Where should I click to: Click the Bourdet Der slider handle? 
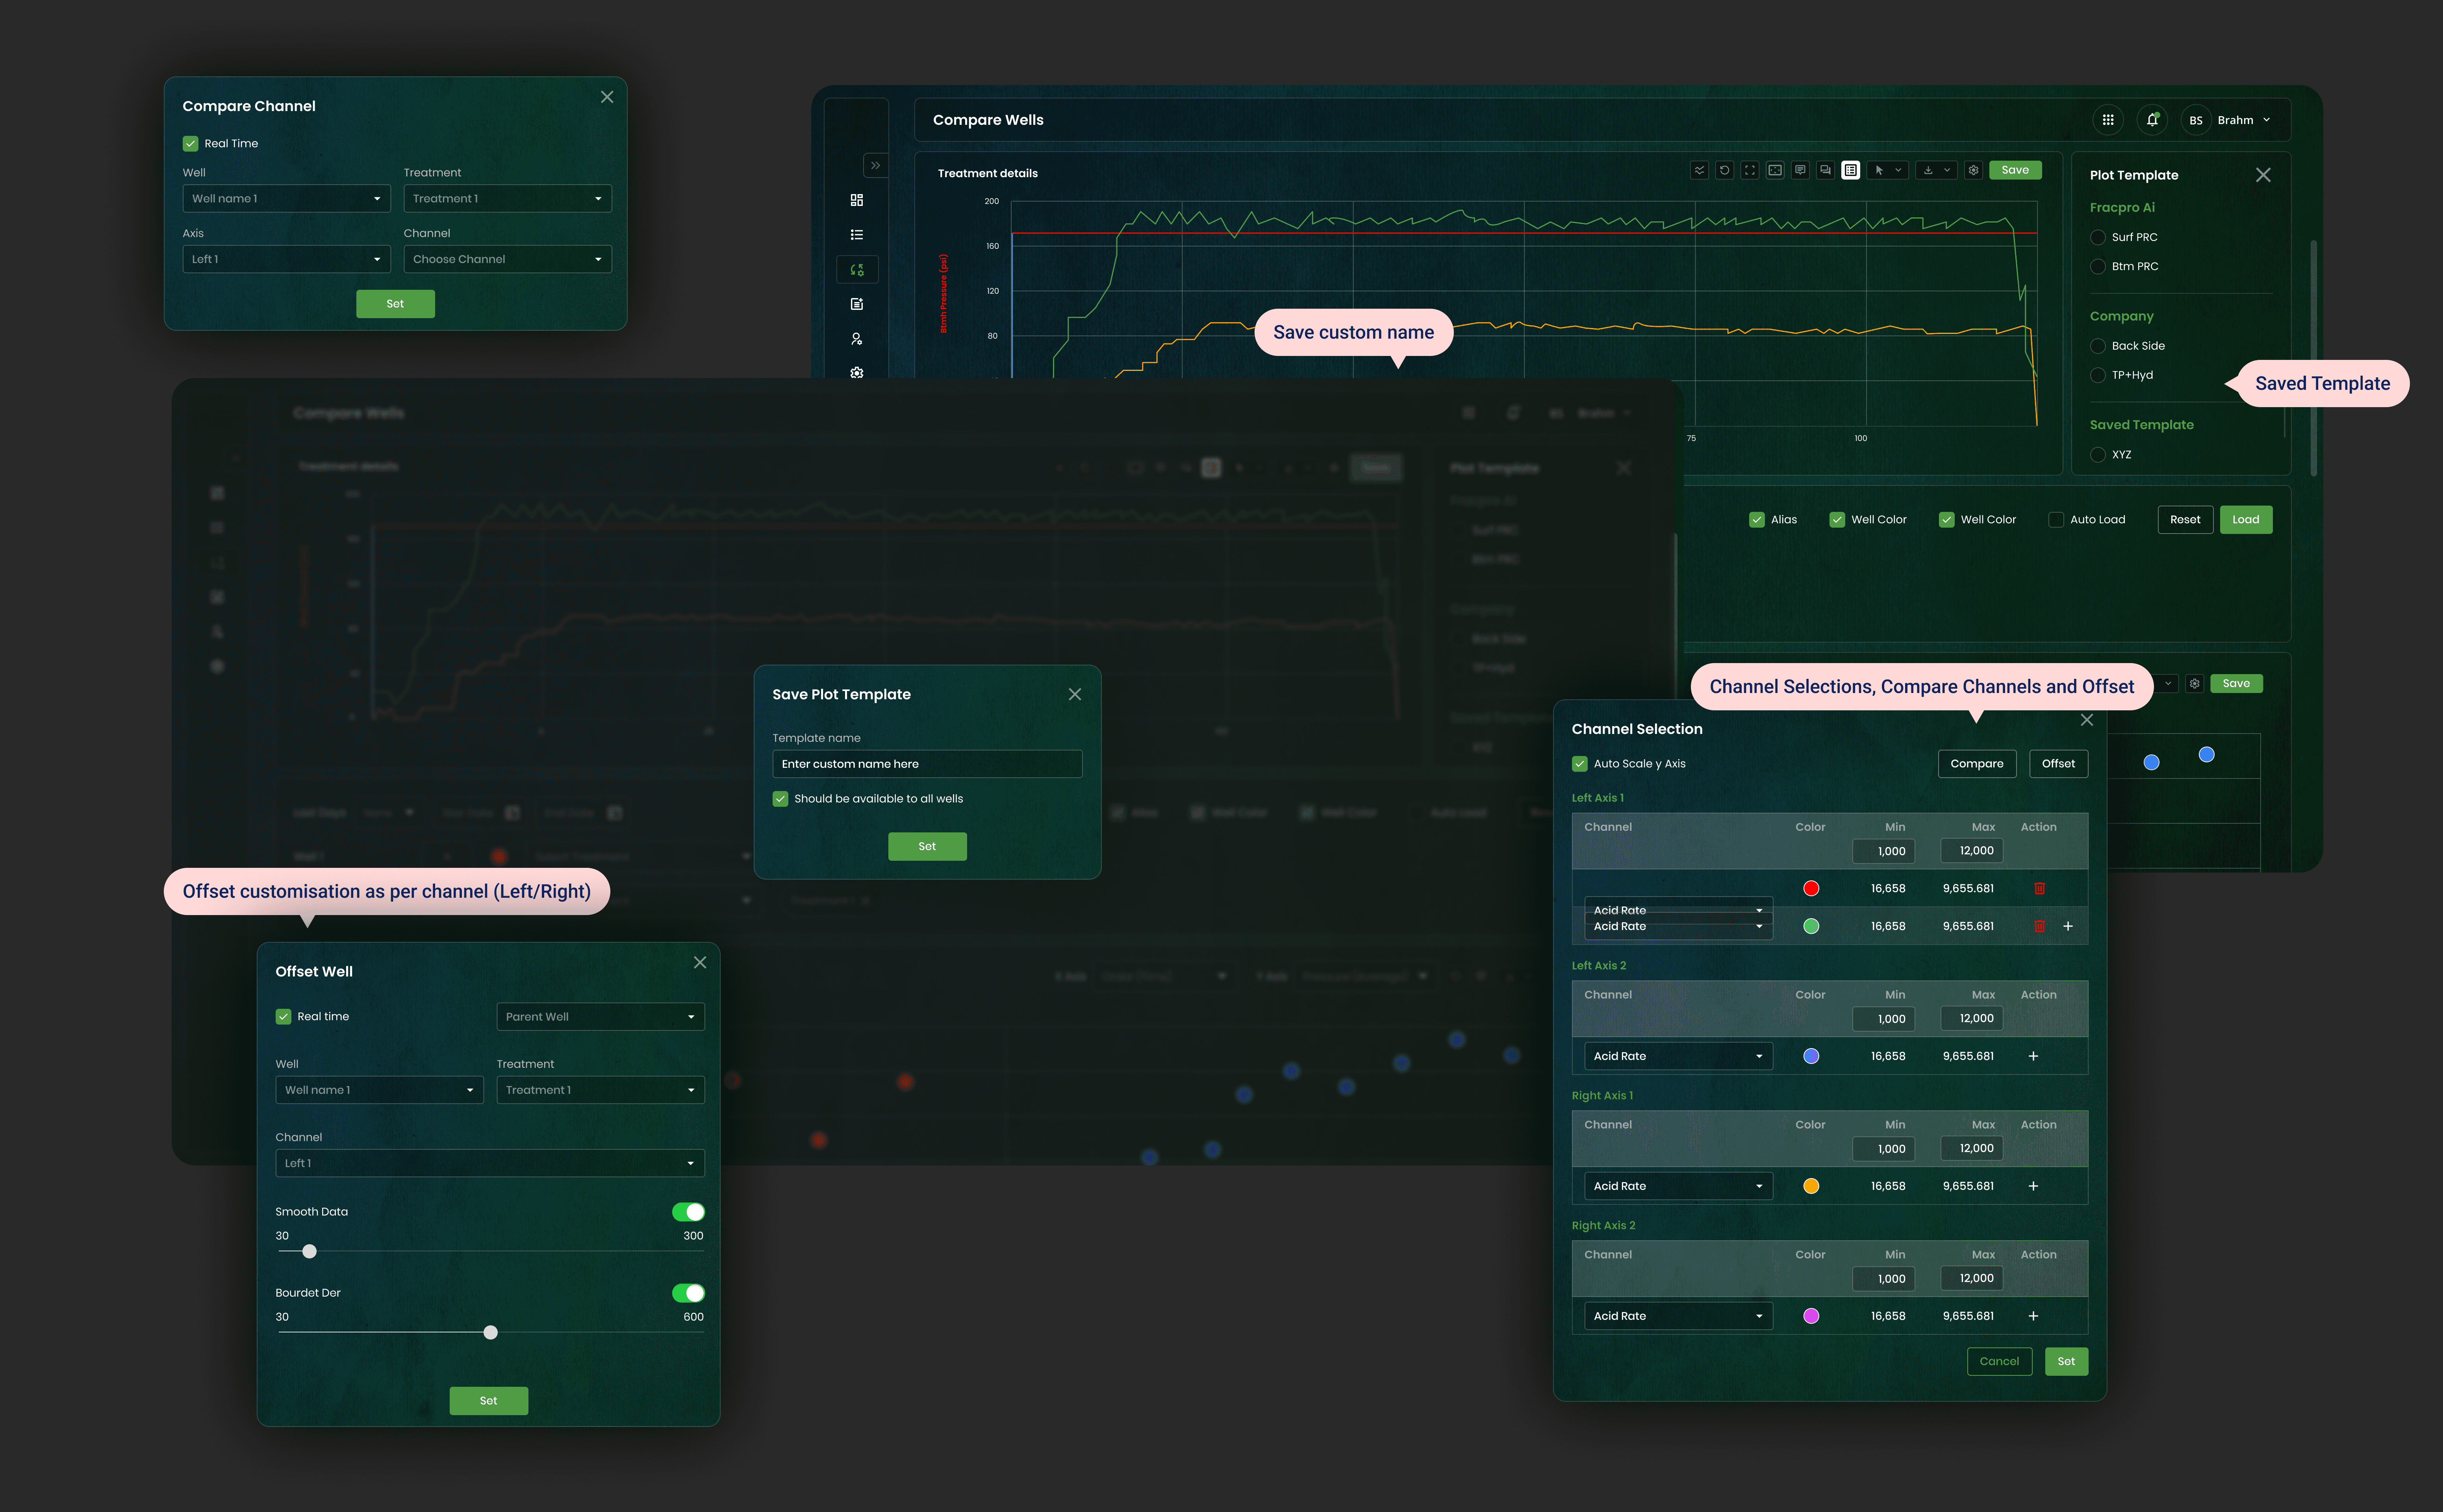[x=490, y=1333]
